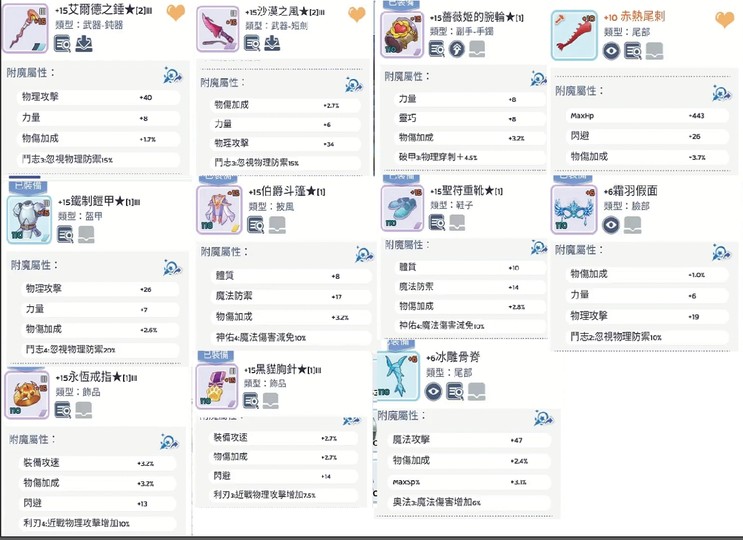
Task: Click the 神佑4:魔法傷害減免10% row under 伯爵斗篷
Action: tap(290, 337)
